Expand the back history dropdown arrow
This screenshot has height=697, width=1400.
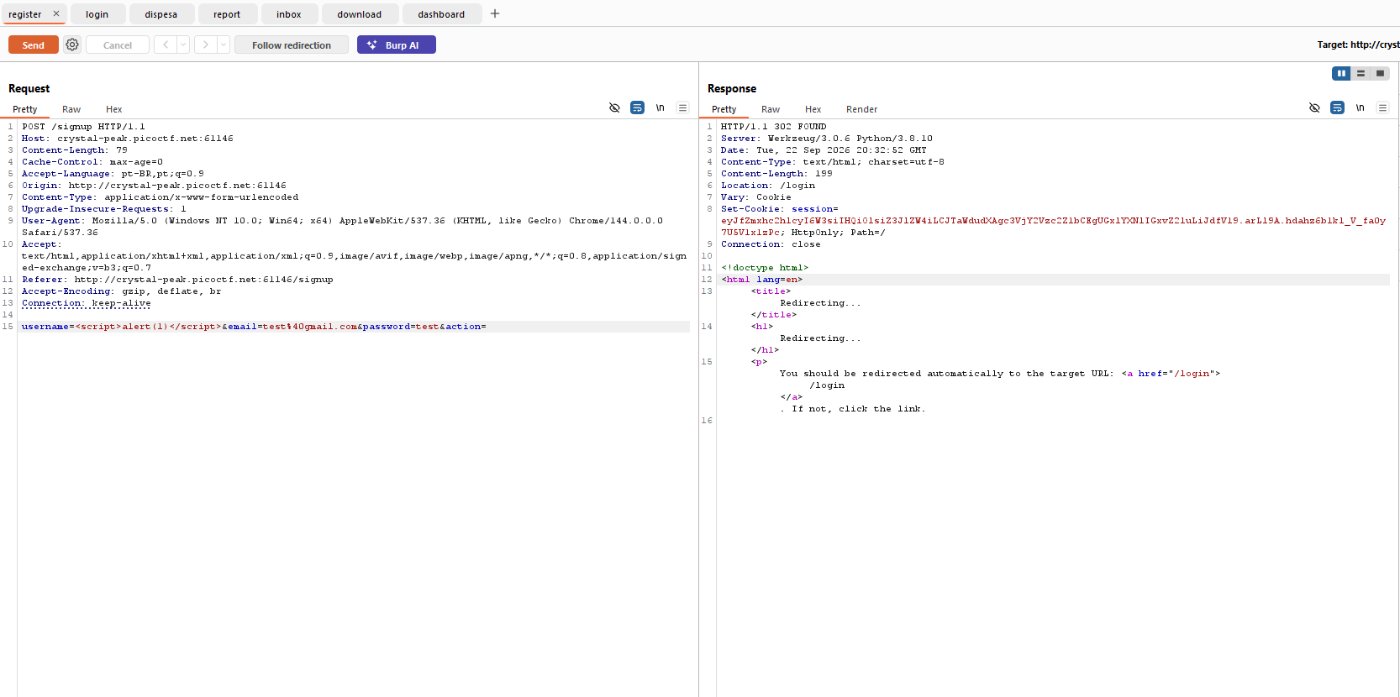click(x=183, y=45)
